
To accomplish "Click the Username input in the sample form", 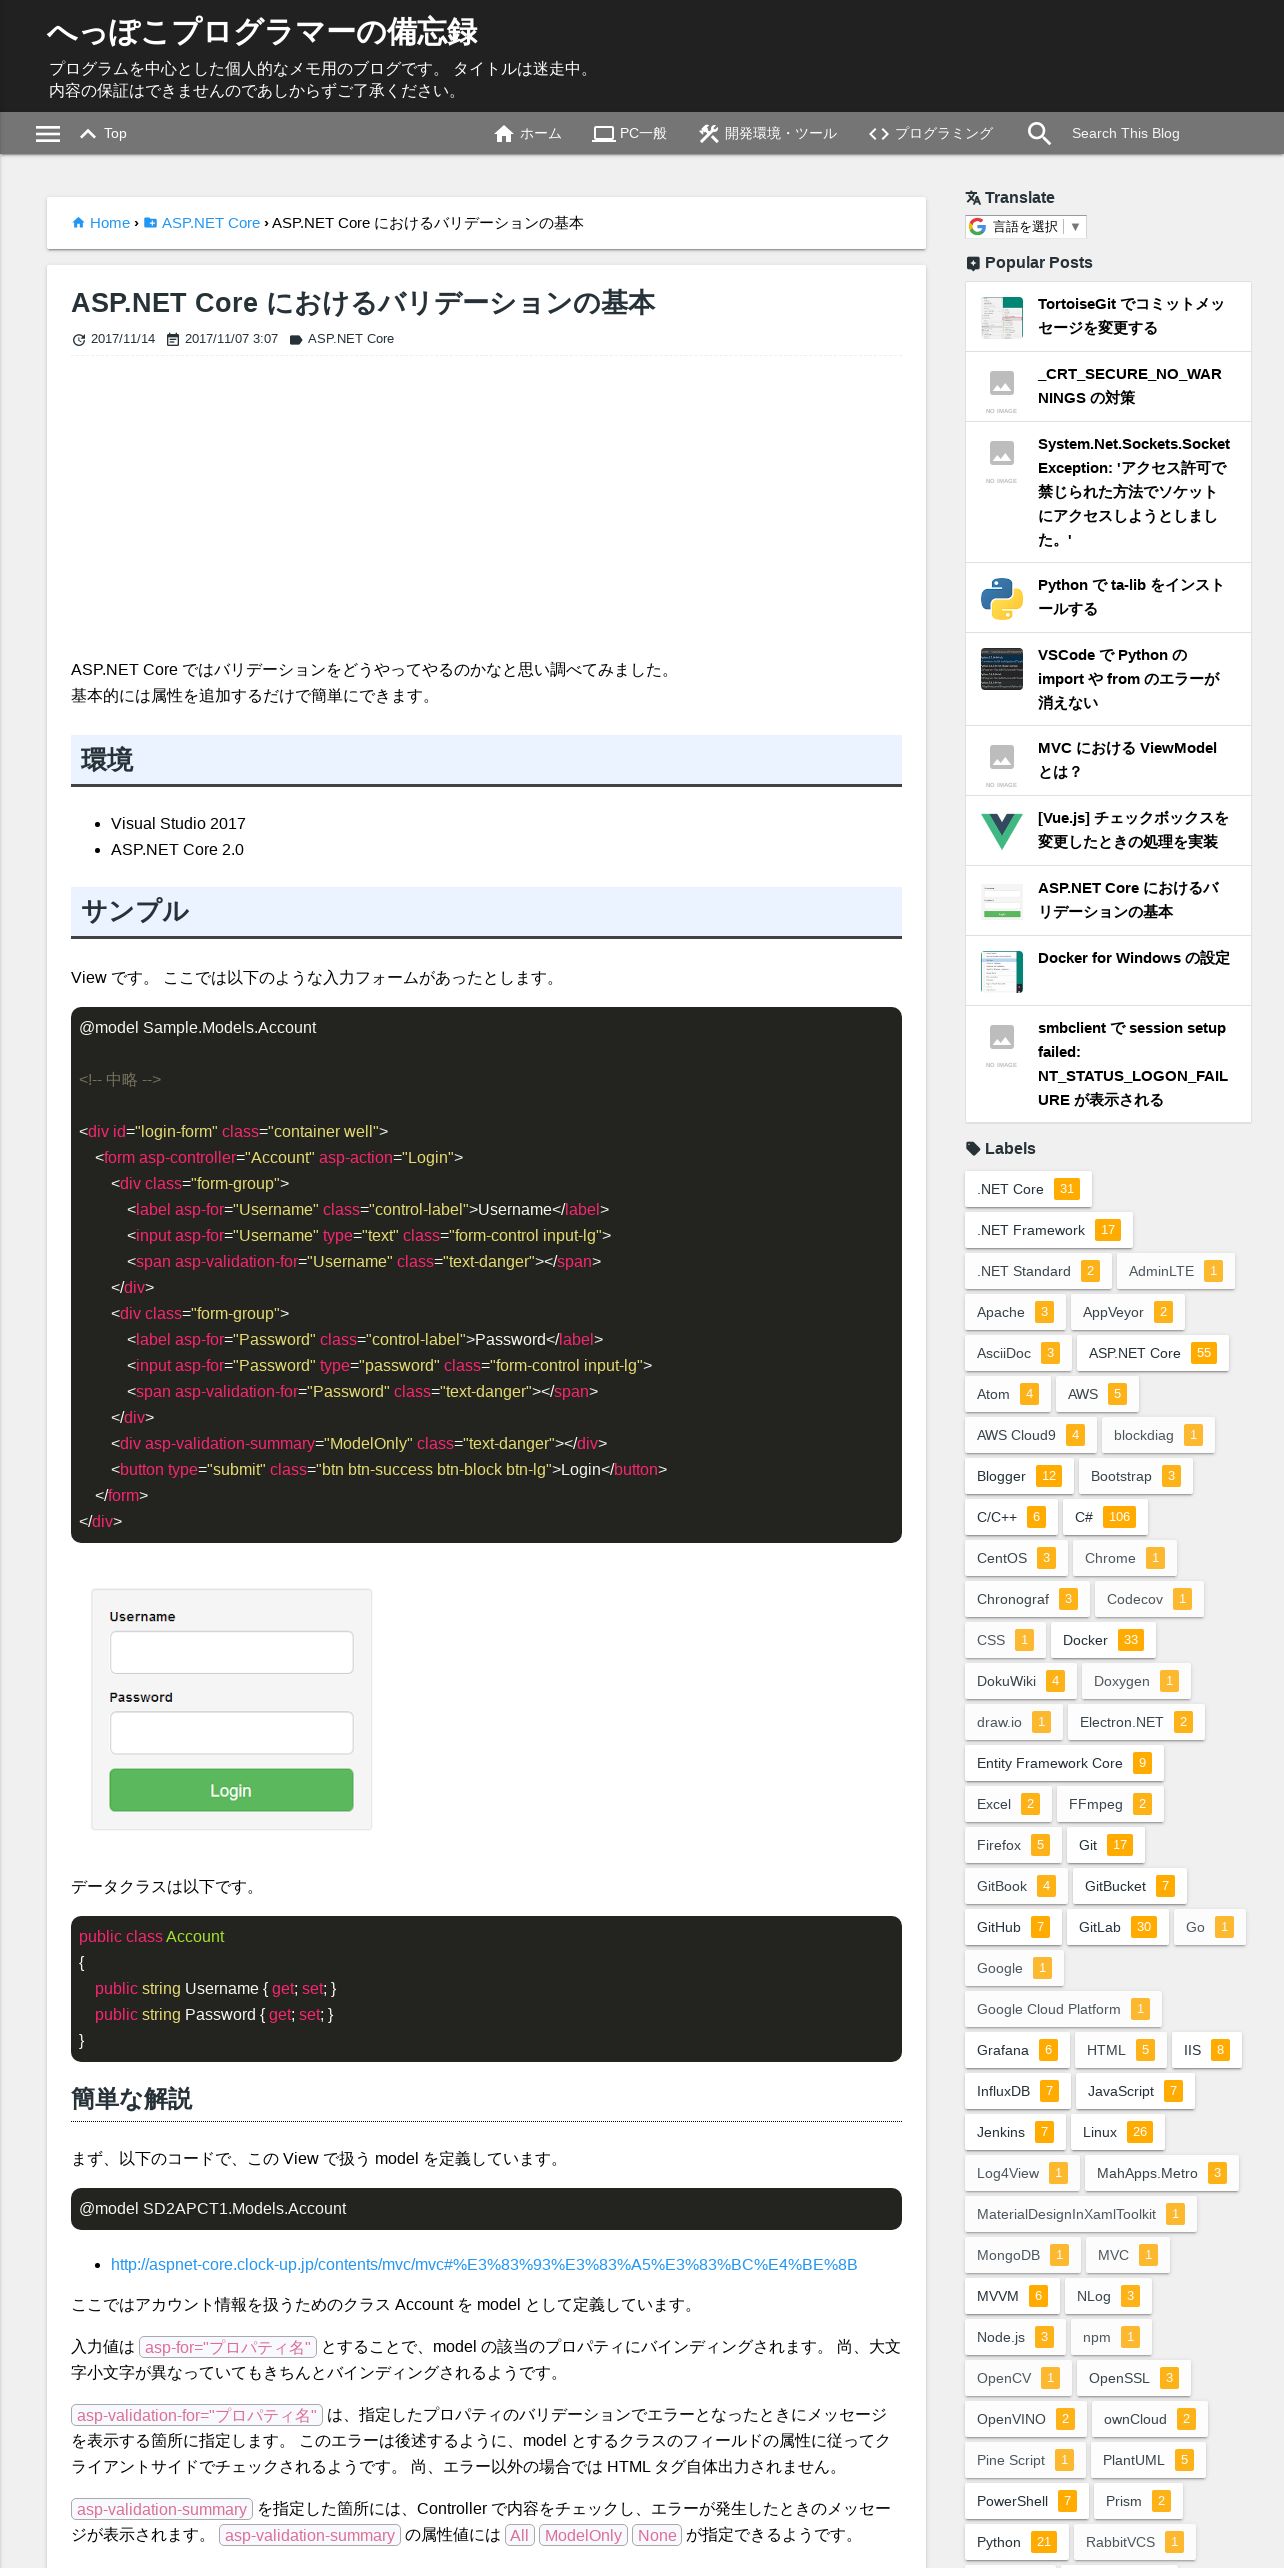I will point(231,1652).
